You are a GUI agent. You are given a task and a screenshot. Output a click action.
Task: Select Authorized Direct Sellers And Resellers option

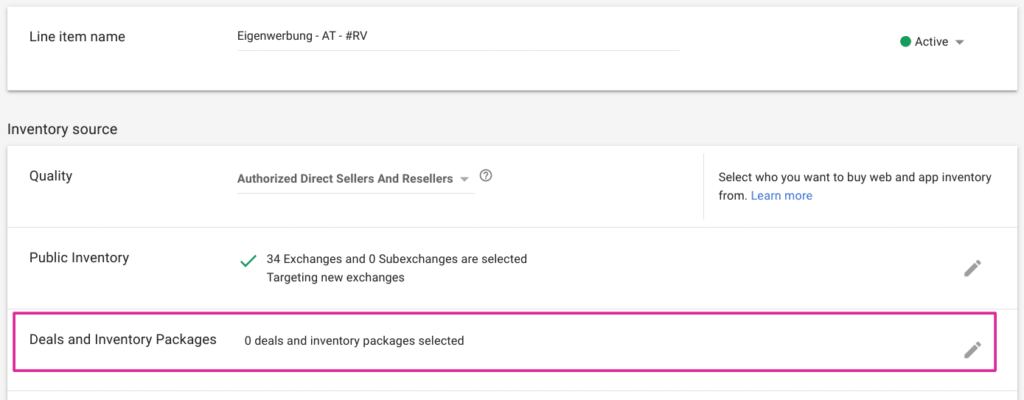click(x=345, y=180)
